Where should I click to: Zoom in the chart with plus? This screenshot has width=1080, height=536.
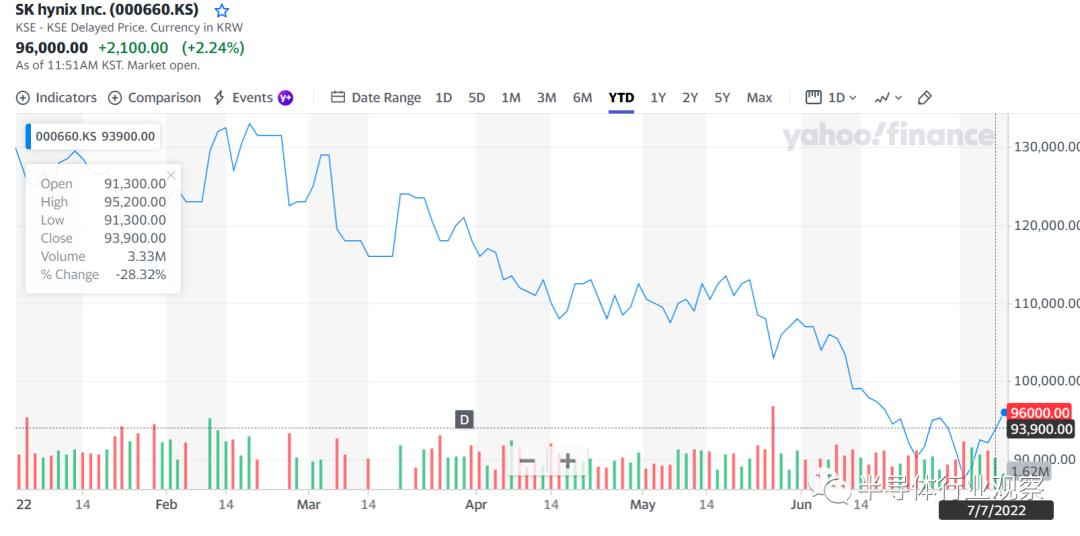click(567, 461)
